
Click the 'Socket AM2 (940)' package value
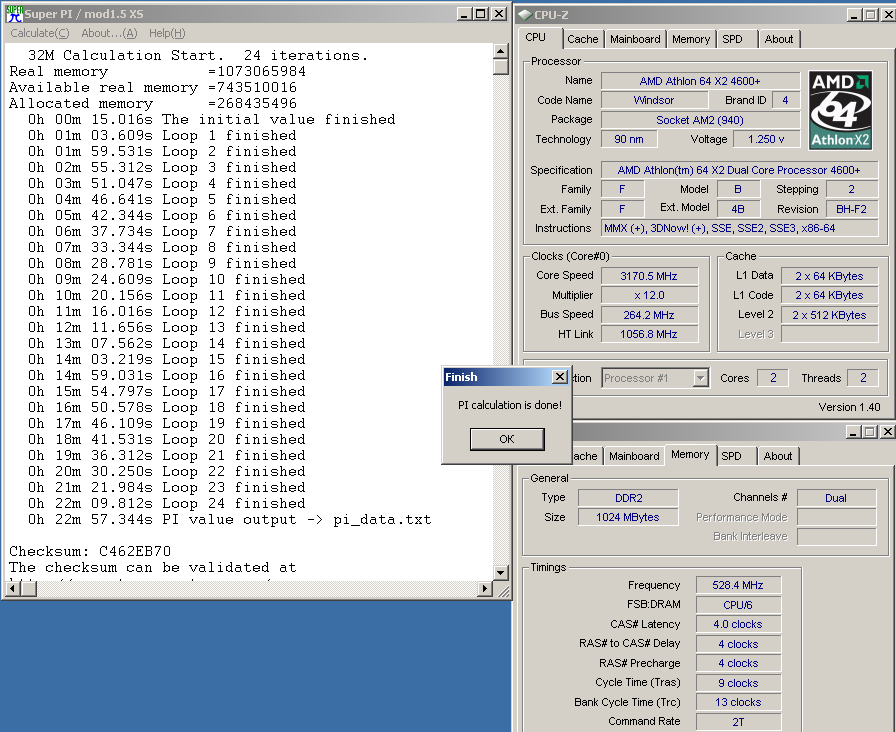(x=700, y=120)
